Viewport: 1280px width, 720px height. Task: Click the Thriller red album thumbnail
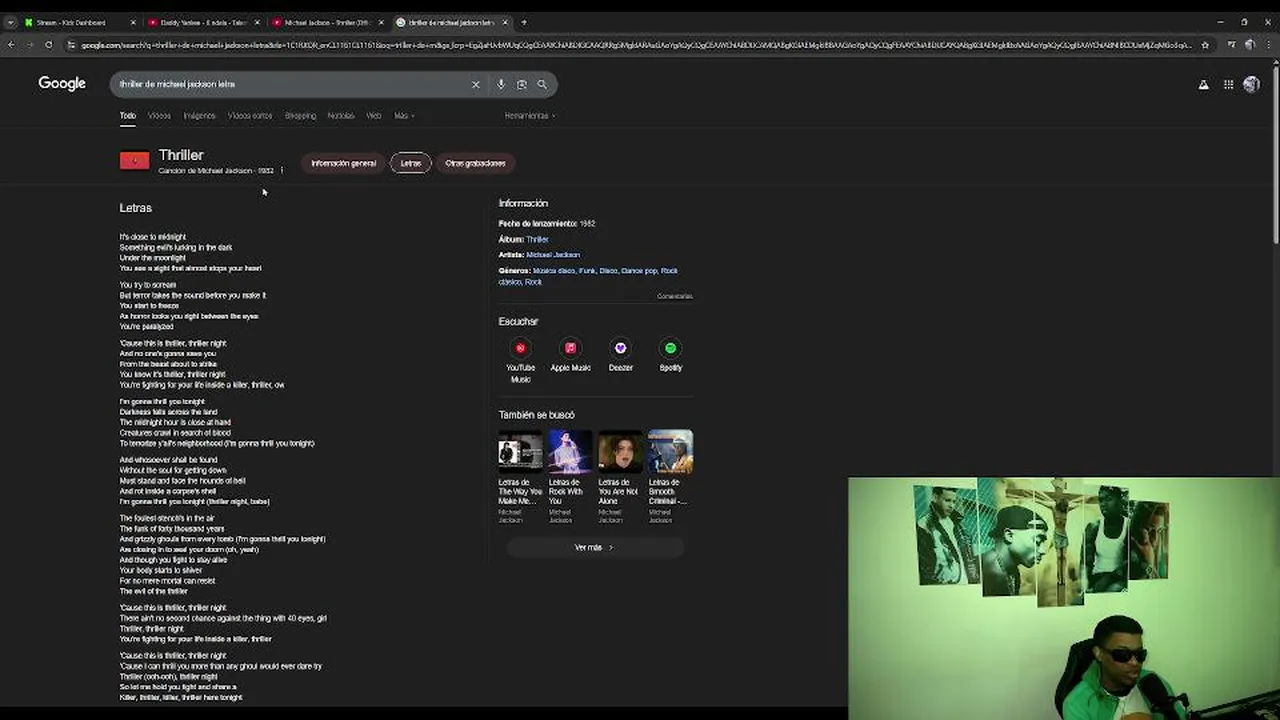tap(134, 161)
